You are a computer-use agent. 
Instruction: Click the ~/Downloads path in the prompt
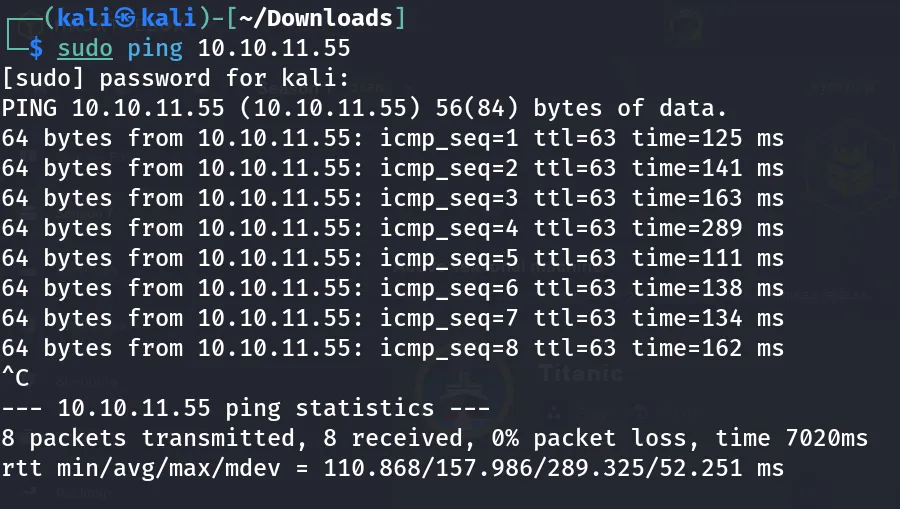point(316,18)
